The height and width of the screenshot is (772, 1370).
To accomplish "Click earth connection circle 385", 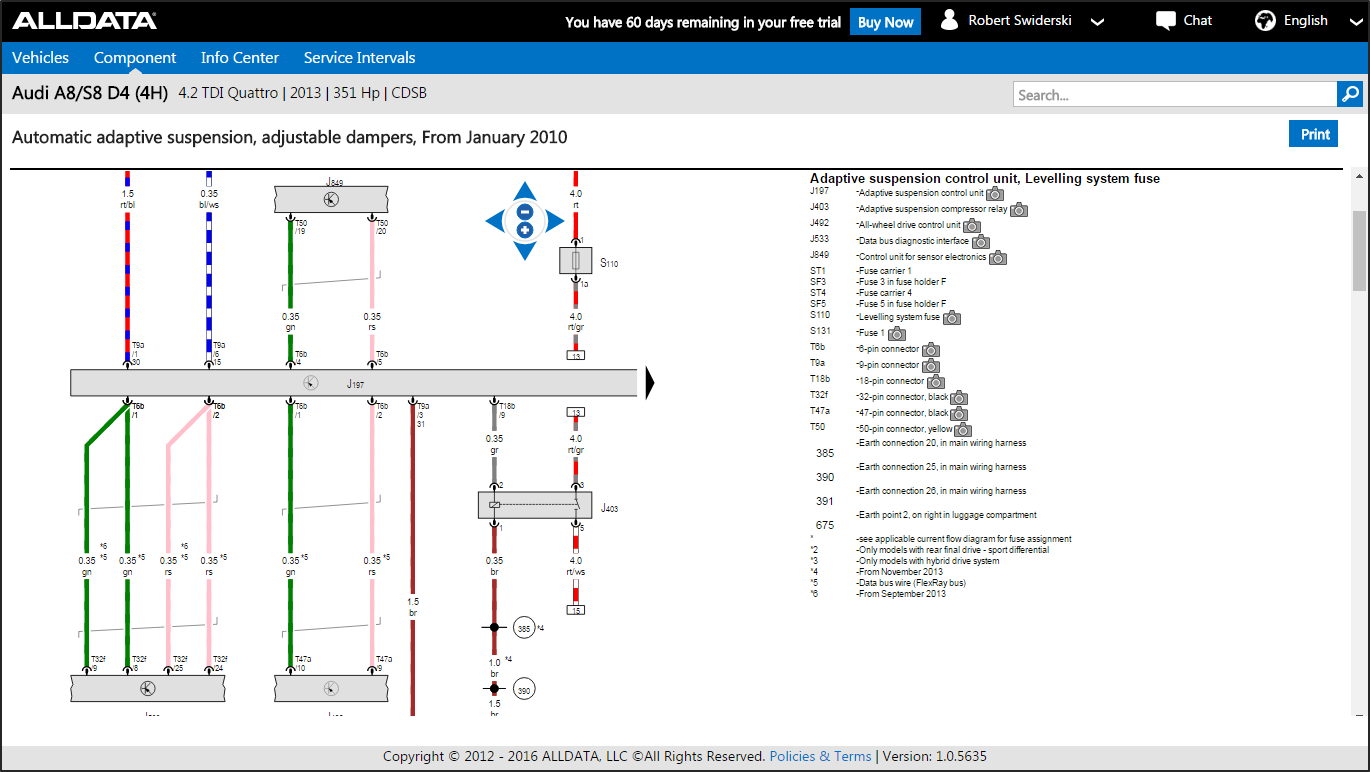I will pos(524,629).
